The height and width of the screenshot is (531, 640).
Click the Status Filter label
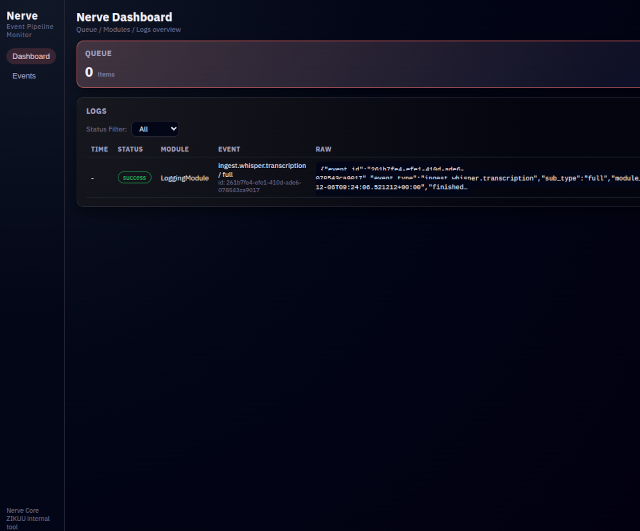tap(106, 129)
